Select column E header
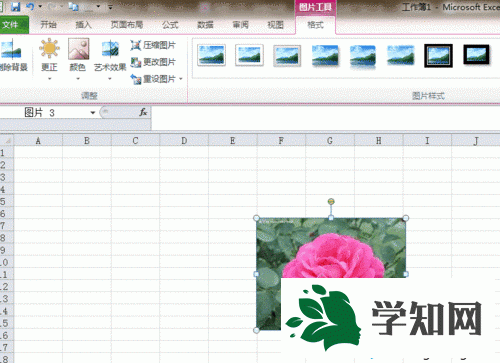This screenshot has height=363, width=500. point(233,141)
